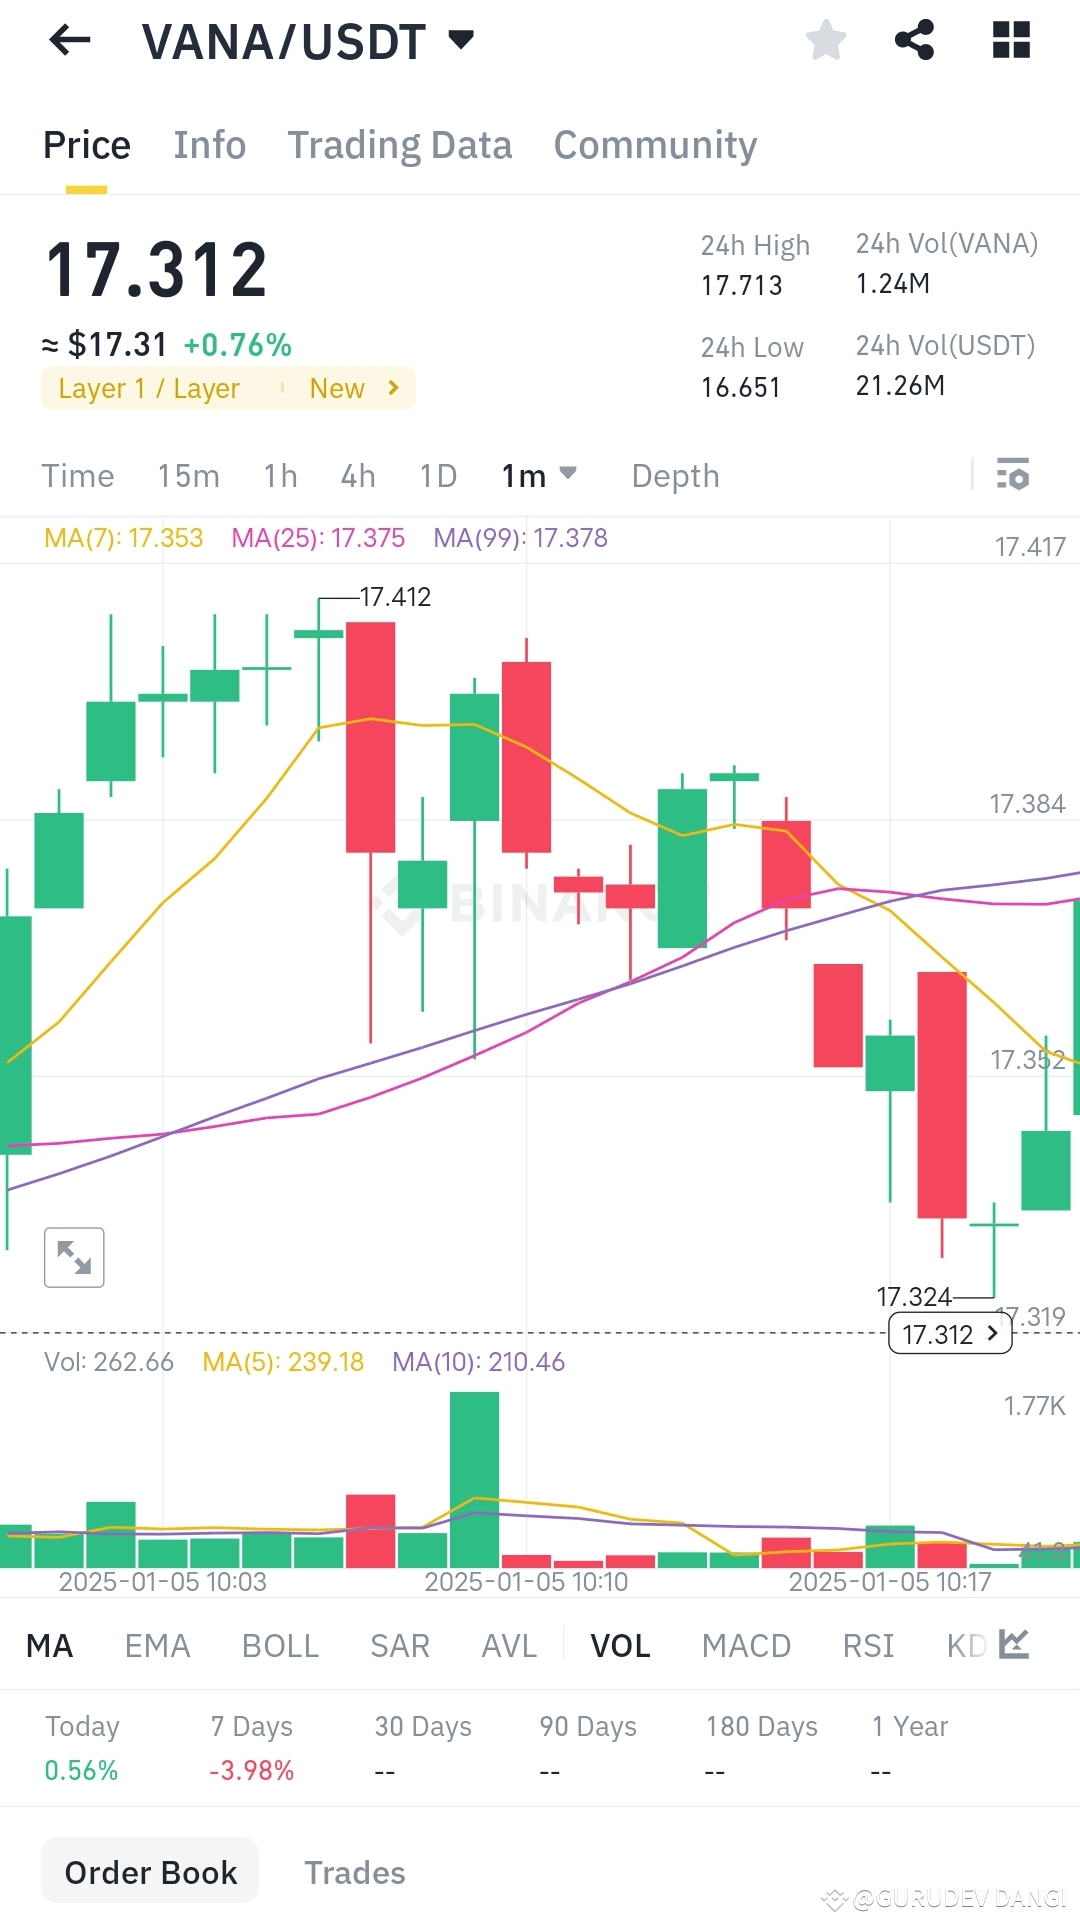
Task: Open the chart drawing icon next to KDJ
Action: (x=1013, y=1644)
